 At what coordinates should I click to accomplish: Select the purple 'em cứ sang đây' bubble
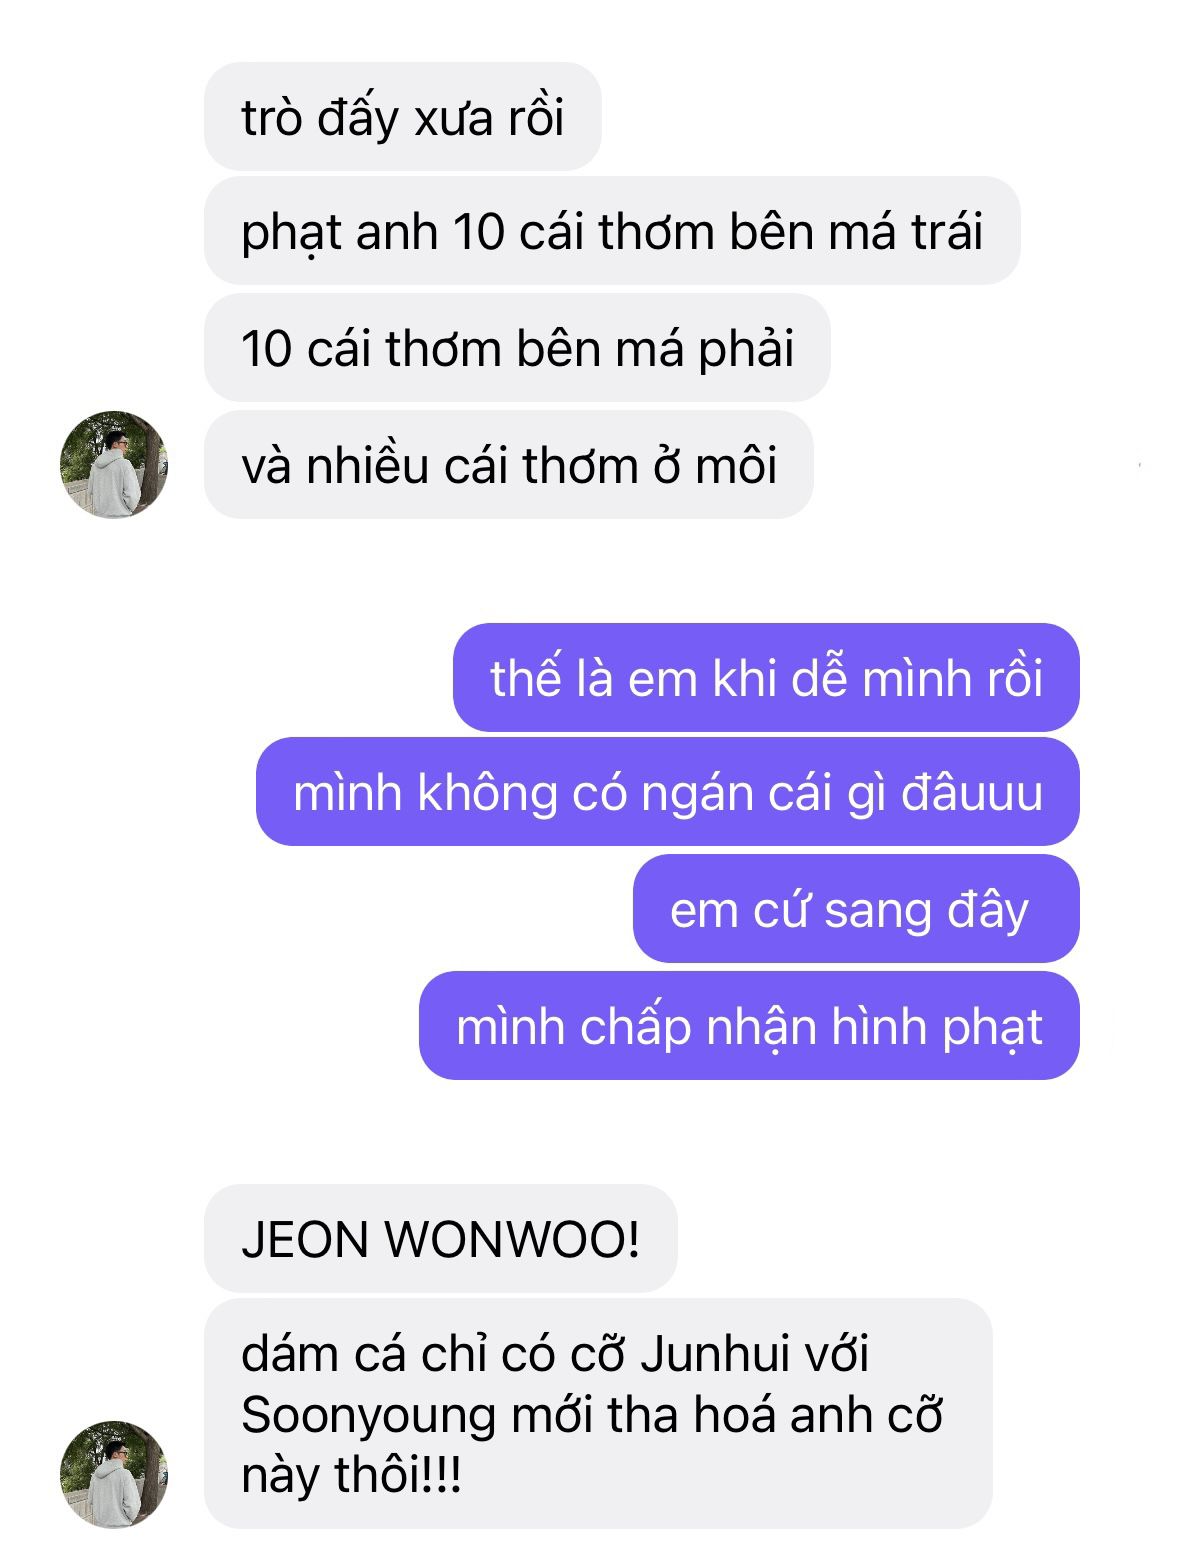[856, 909]
